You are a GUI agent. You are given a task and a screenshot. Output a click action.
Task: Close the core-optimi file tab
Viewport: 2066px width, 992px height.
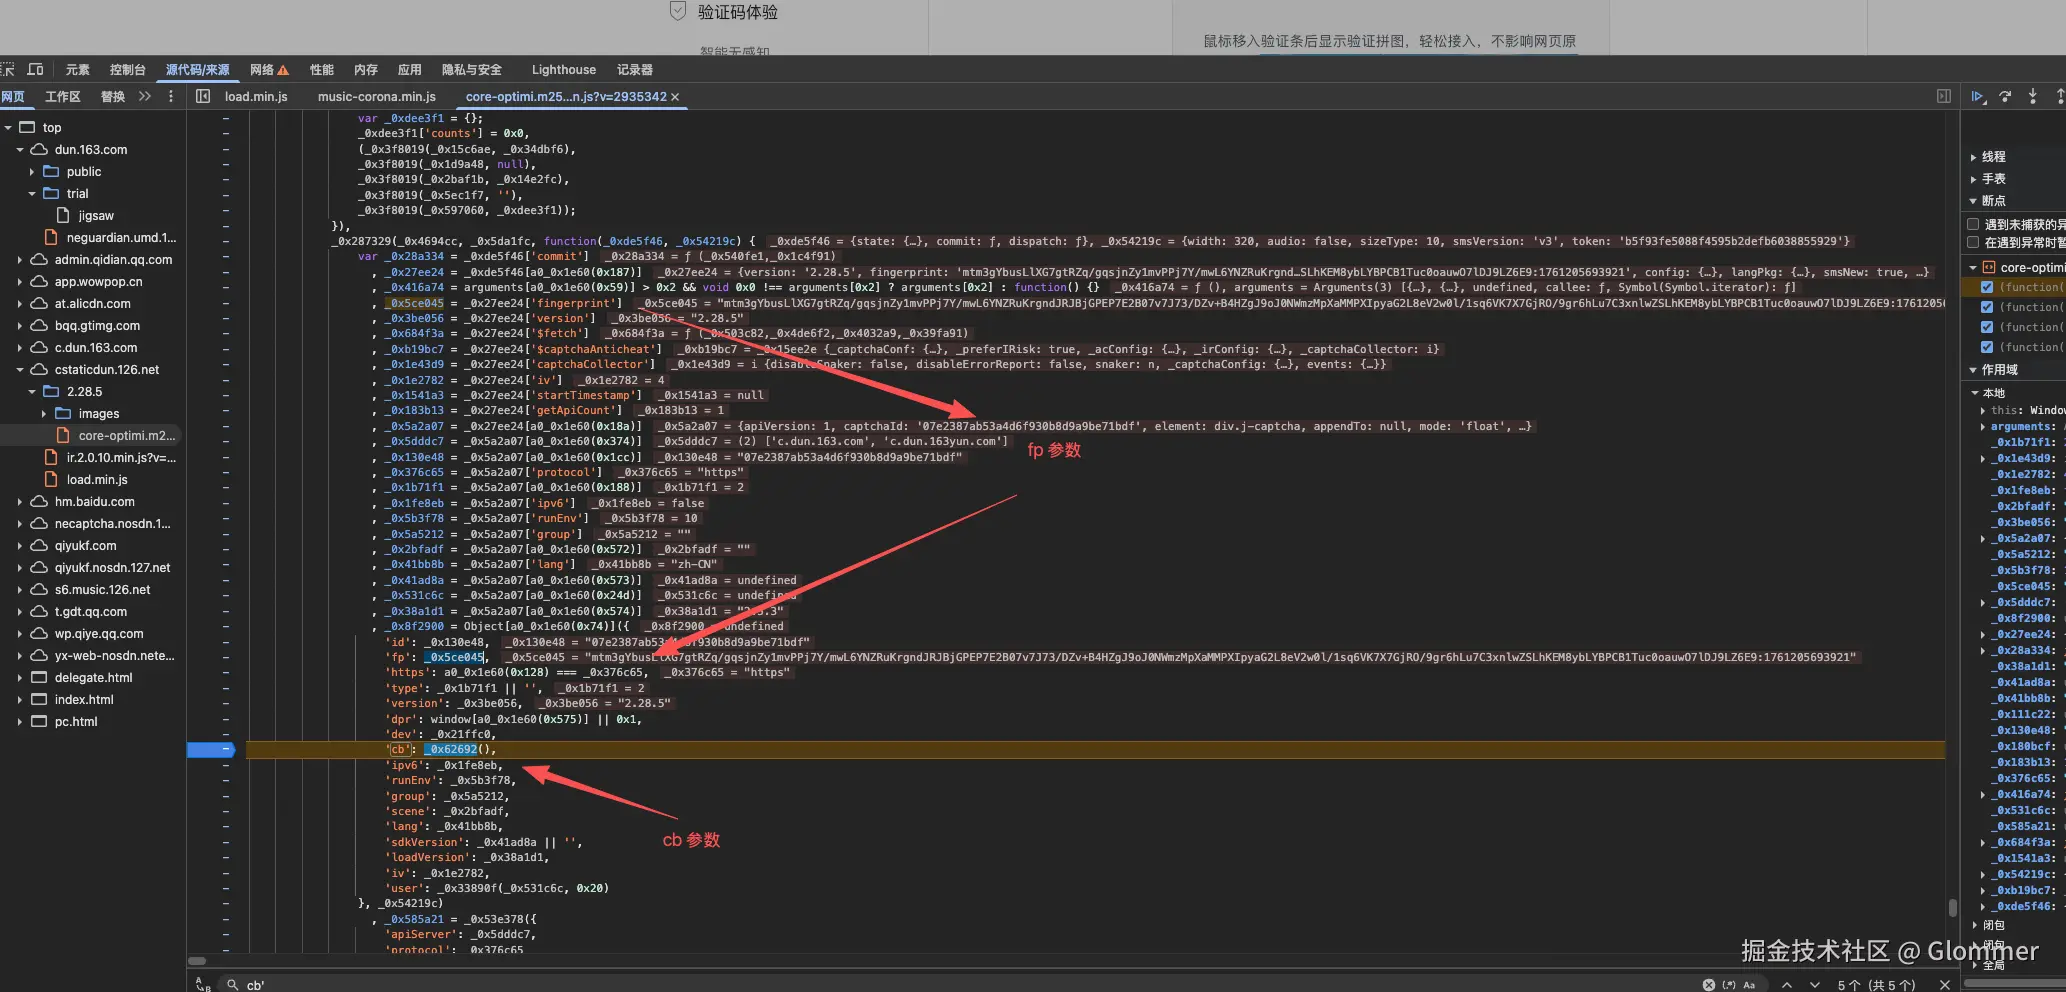[675, 97]
